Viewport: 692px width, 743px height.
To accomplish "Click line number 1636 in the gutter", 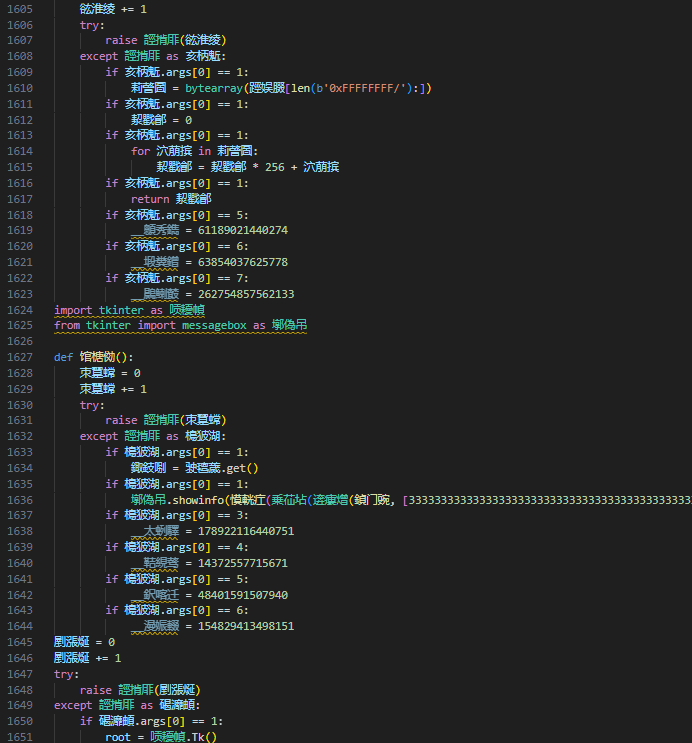I will click(20, 500).
